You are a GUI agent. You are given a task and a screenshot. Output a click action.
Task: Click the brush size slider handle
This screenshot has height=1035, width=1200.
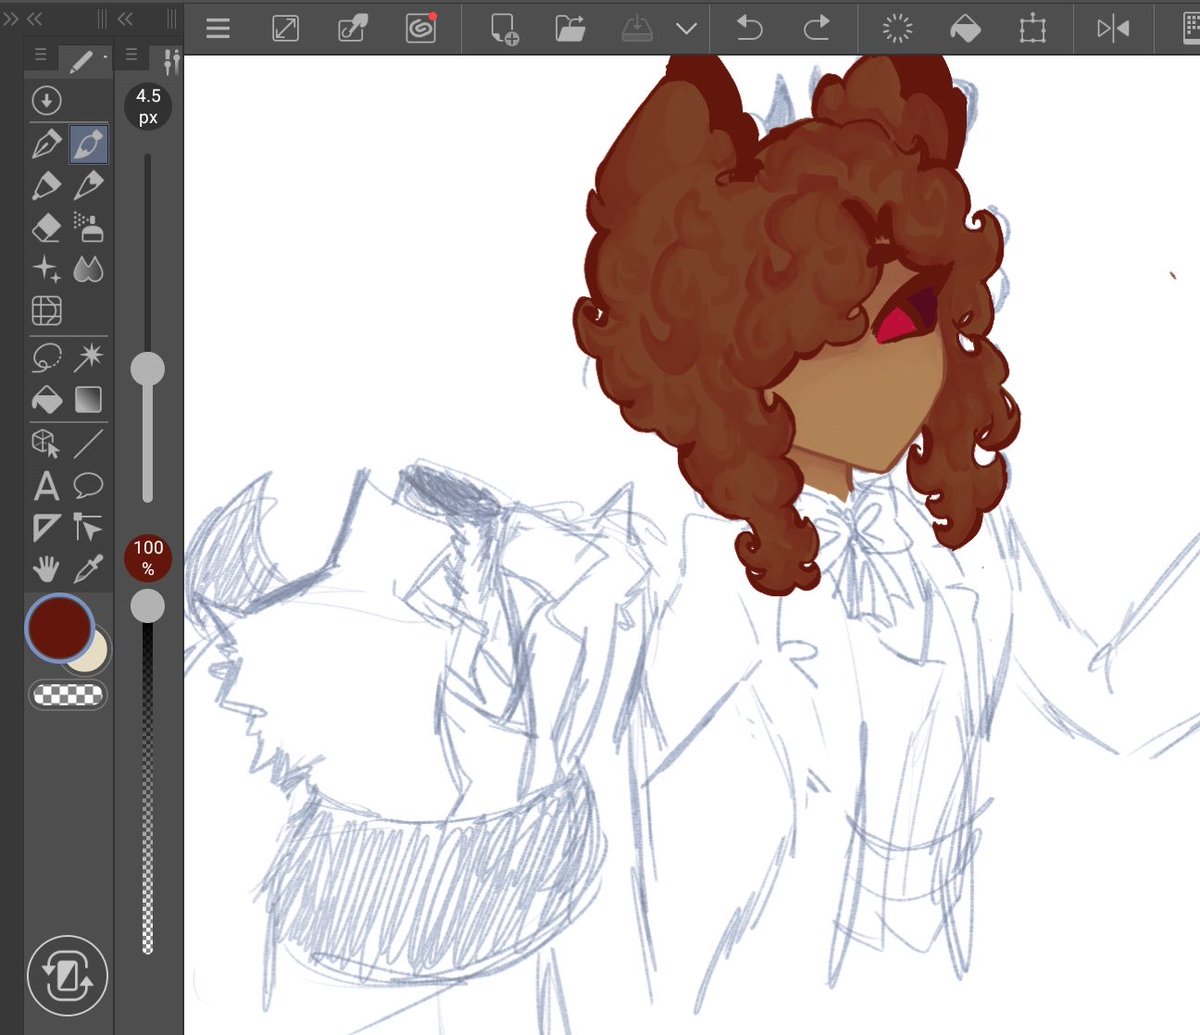coord(148,369)
